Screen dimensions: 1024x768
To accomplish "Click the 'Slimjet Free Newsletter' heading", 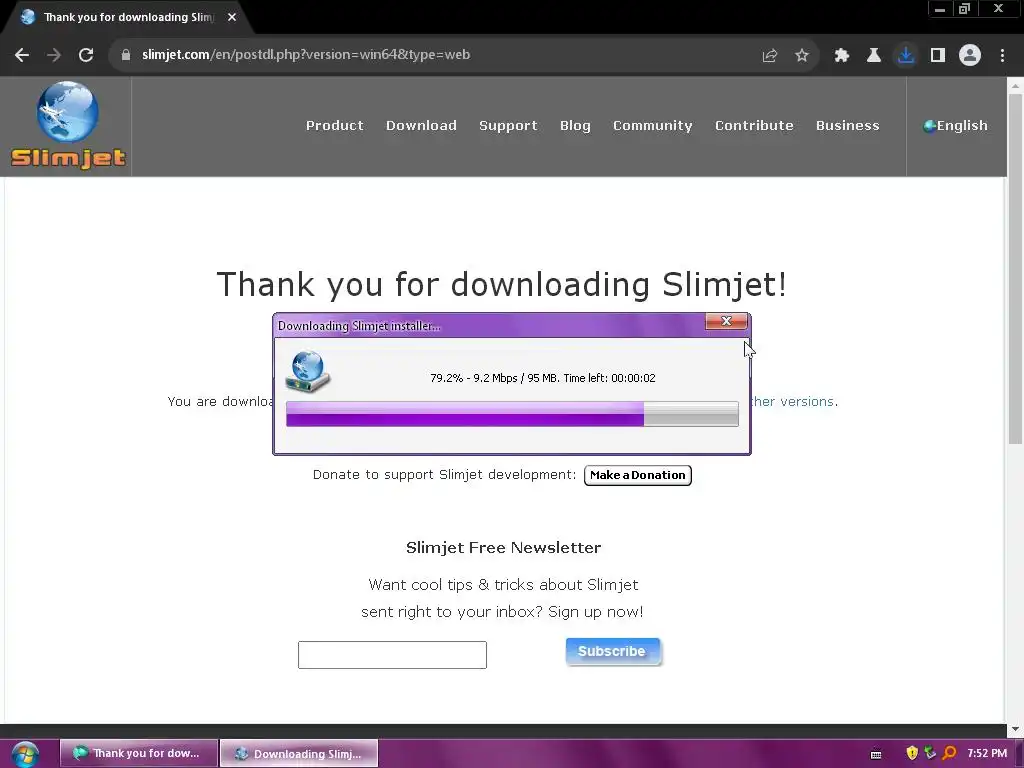I will (x=504, y=547).
